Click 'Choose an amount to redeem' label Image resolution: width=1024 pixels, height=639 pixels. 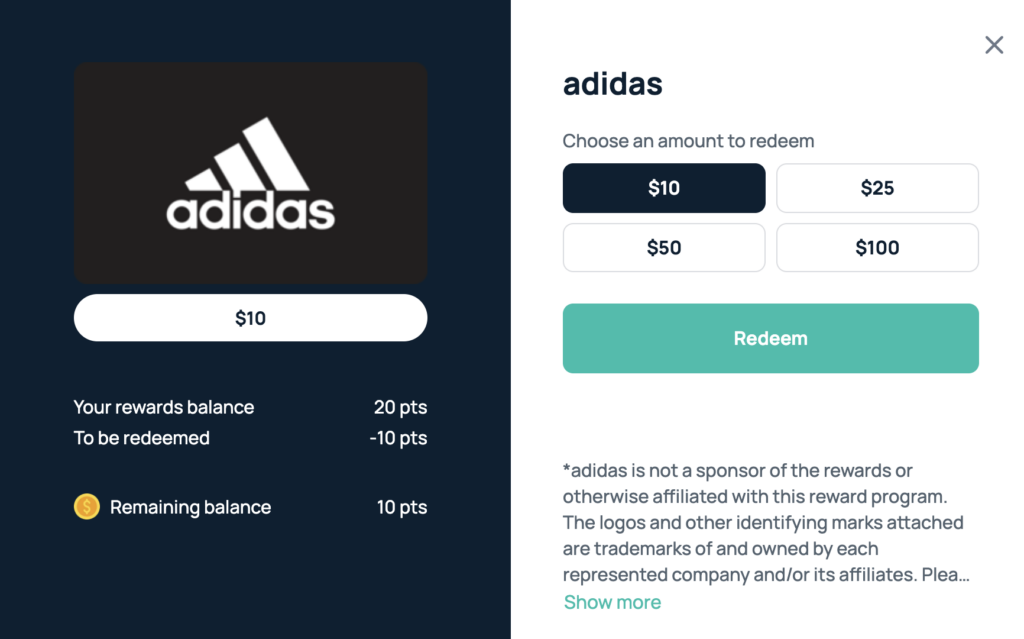[x=688, y=141]
